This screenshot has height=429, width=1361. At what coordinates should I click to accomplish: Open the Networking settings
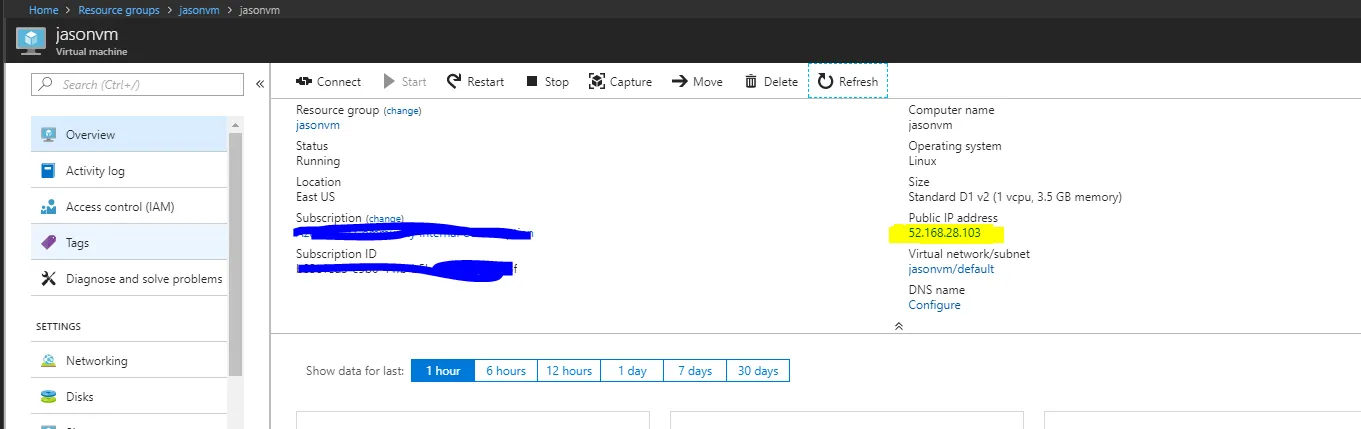[130, 361]
